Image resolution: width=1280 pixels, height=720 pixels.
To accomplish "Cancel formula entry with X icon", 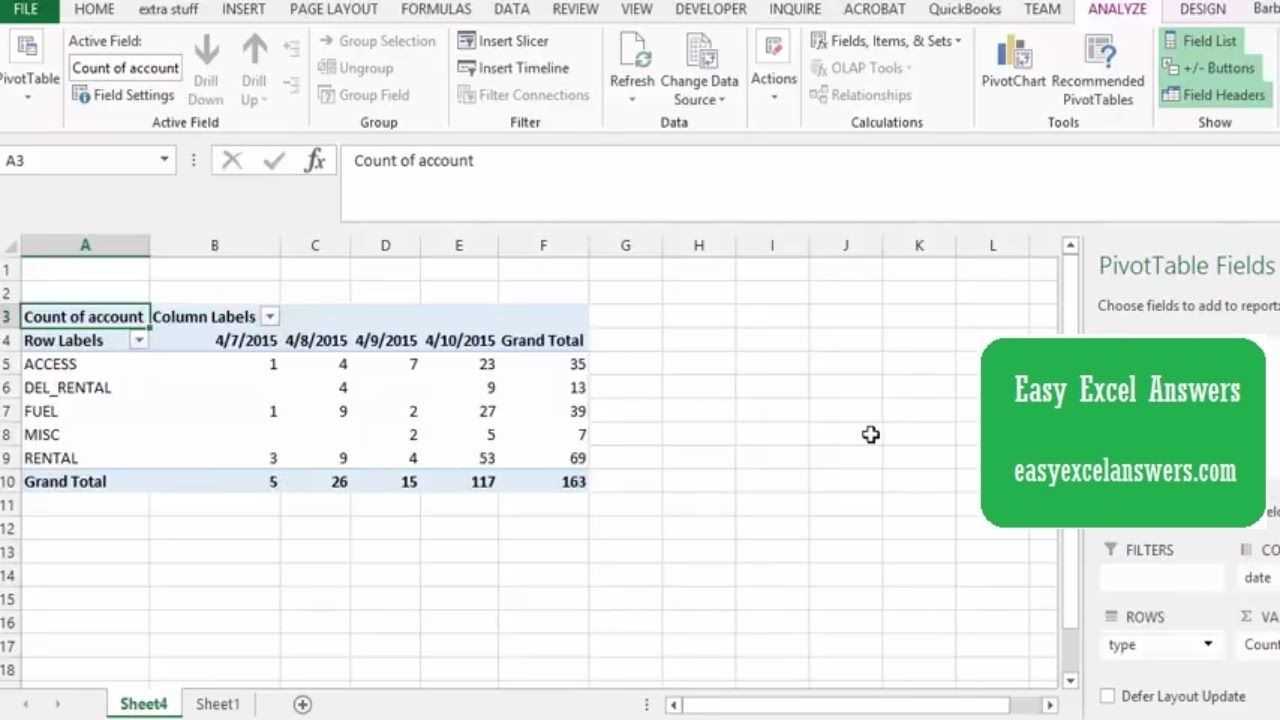I will [232, 160].
